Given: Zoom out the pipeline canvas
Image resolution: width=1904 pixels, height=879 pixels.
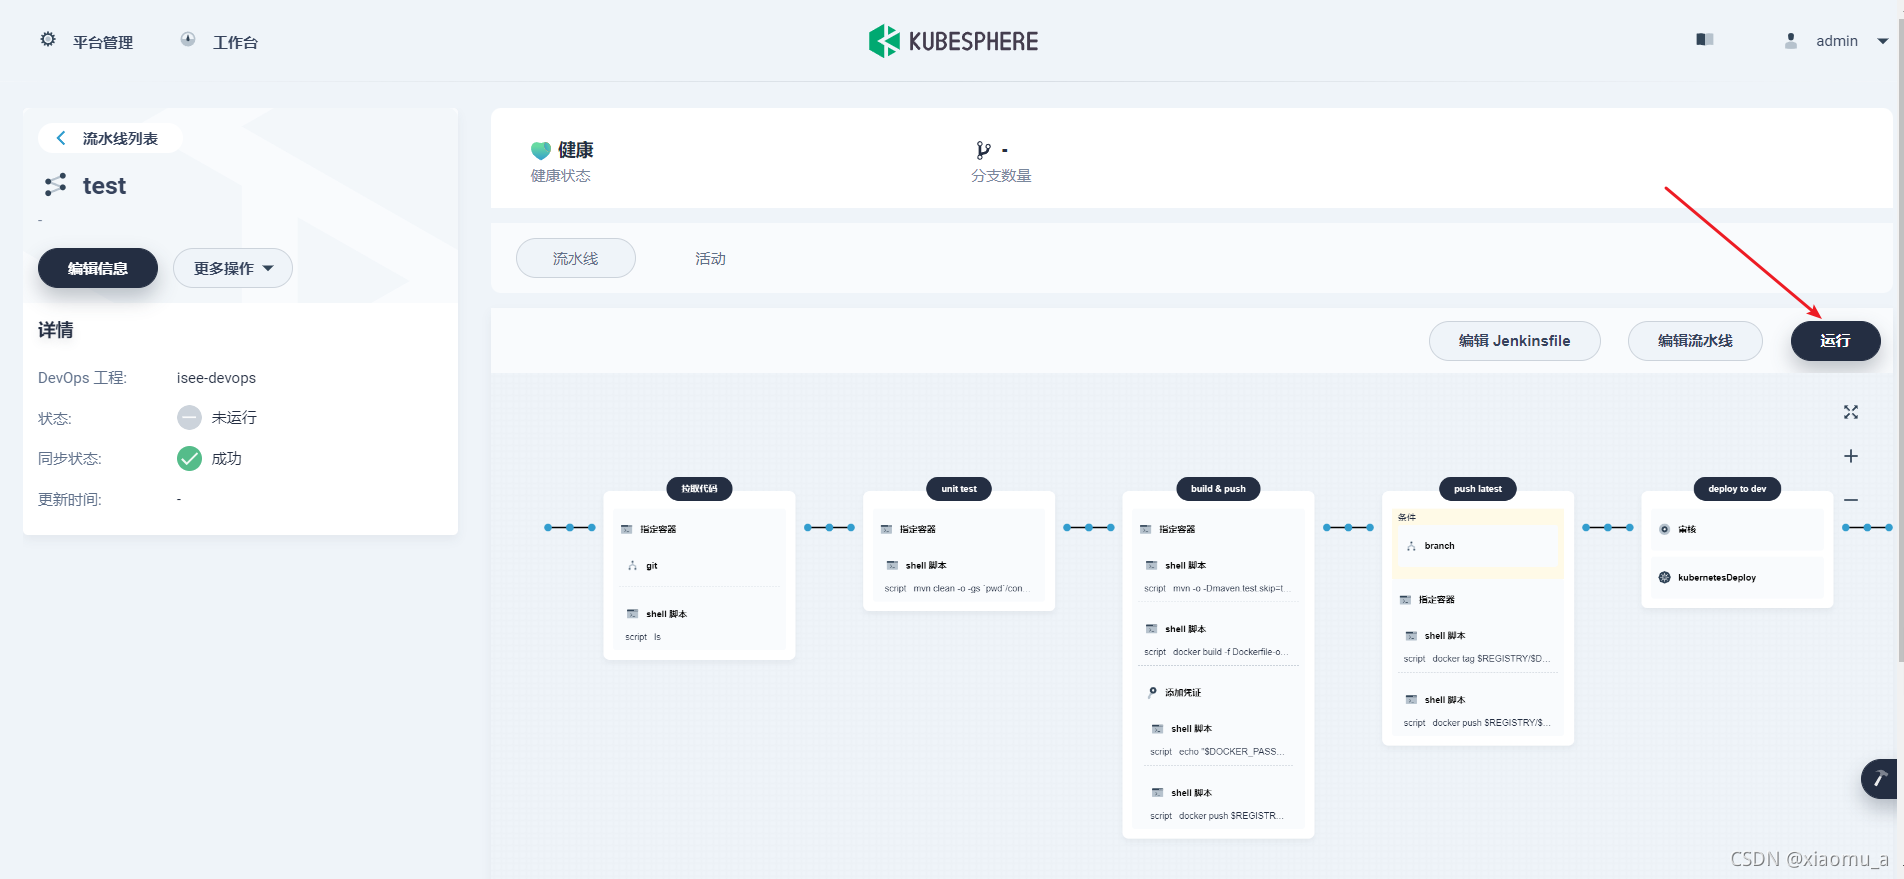Looking at the screenshot, I should coord(1851,499).
